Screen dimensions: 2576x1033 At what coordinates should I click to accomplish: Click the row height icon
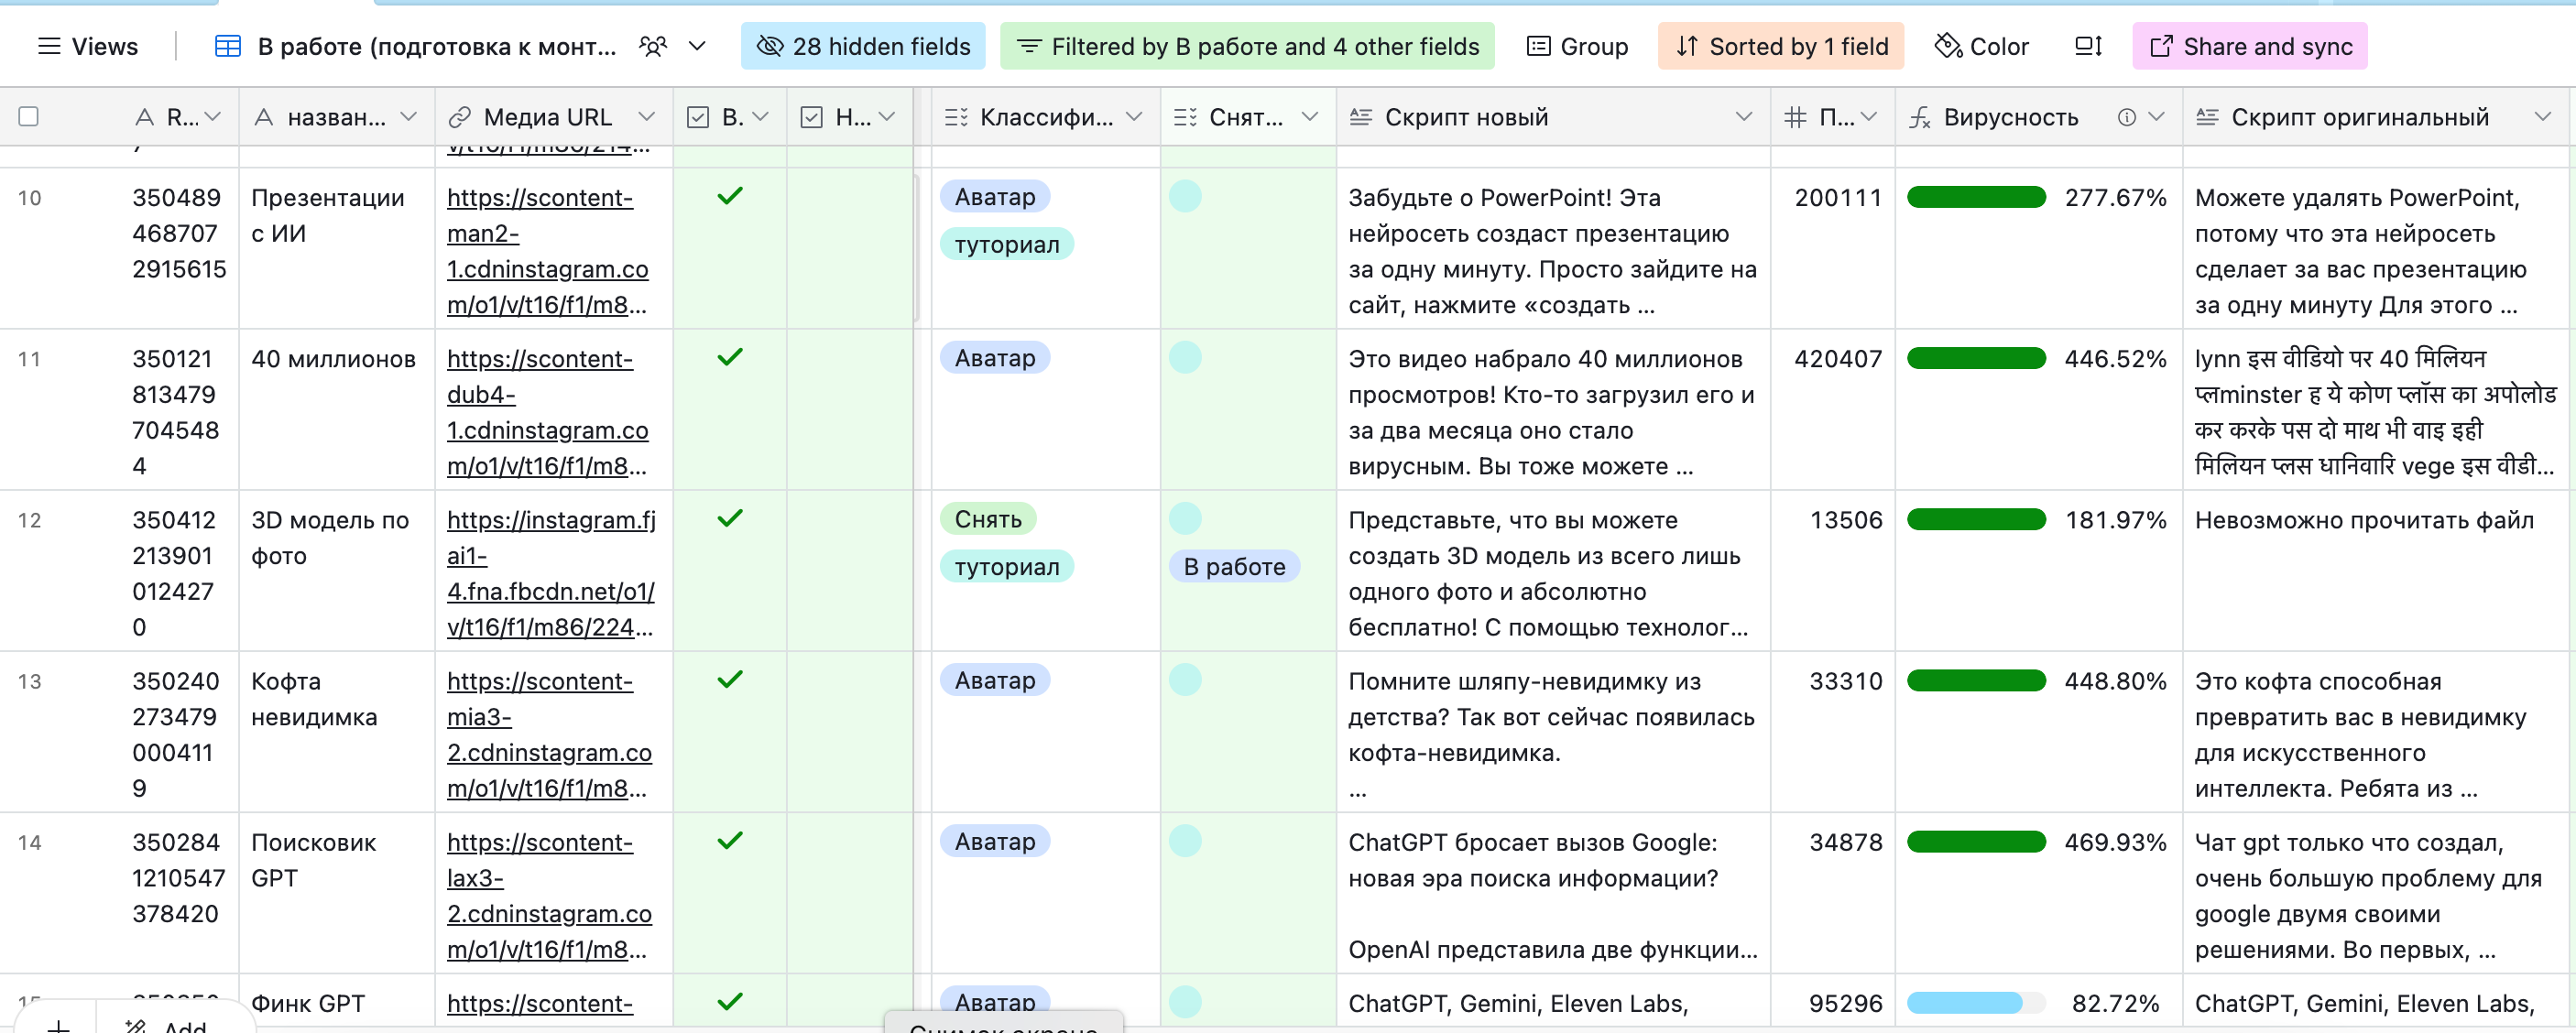click(x=2087, y=46)
